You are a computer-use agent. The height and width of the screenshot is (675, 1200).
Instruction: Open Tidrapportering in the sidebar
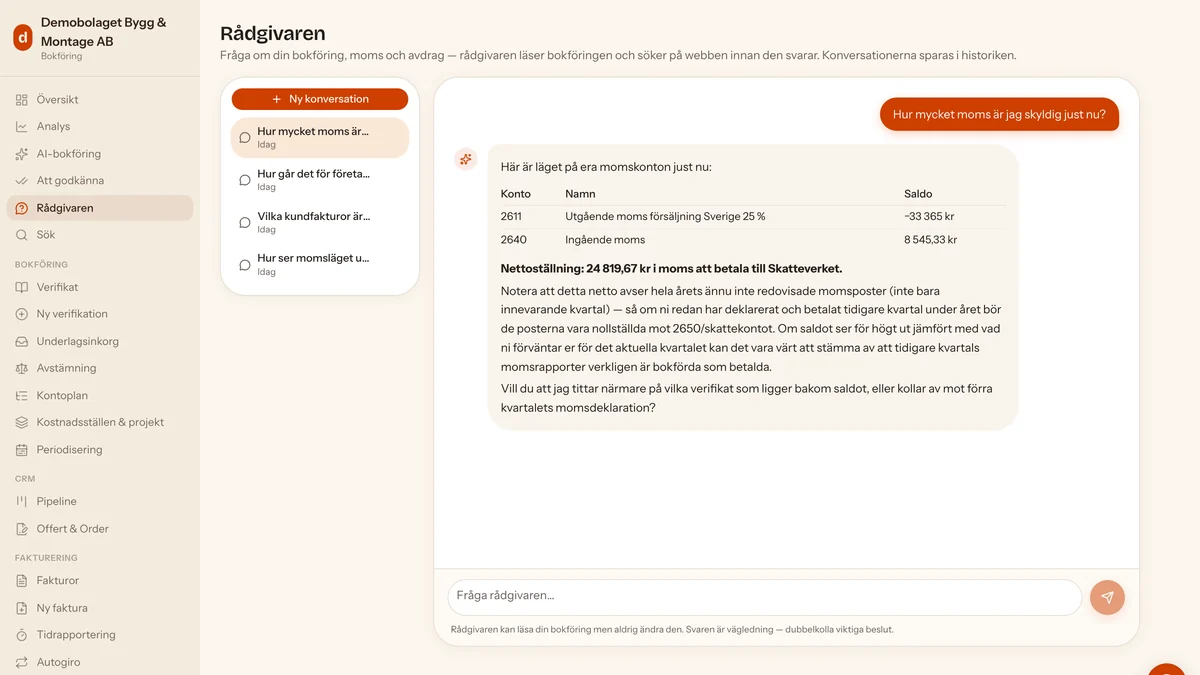coord(100,635)
